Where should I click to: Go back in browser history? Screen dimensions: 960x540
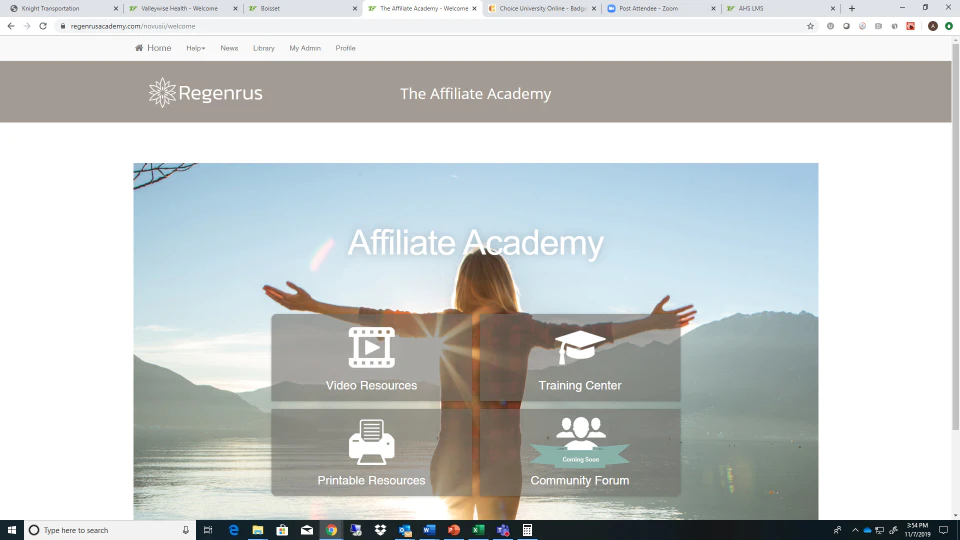click(11, 26)
